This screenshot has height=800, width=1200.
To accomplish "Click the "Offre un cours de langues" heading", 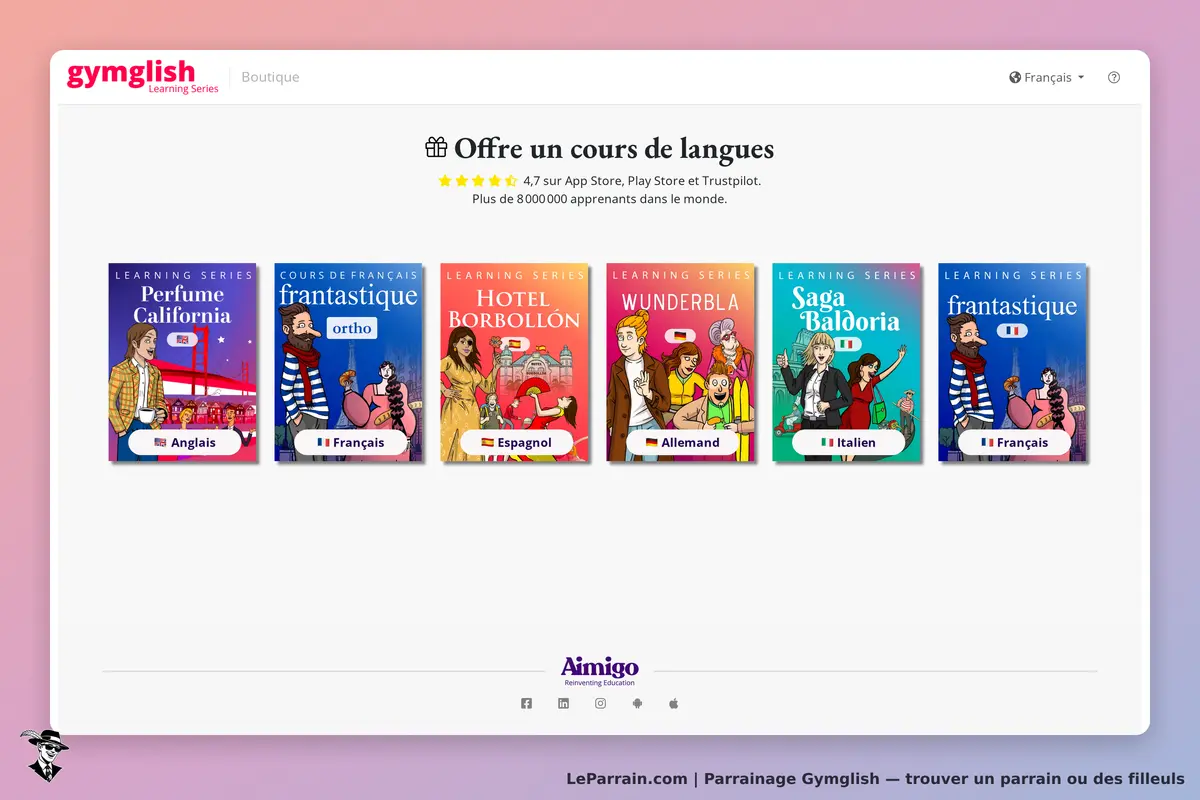I will pyautogui.click(x=614, y=149).
